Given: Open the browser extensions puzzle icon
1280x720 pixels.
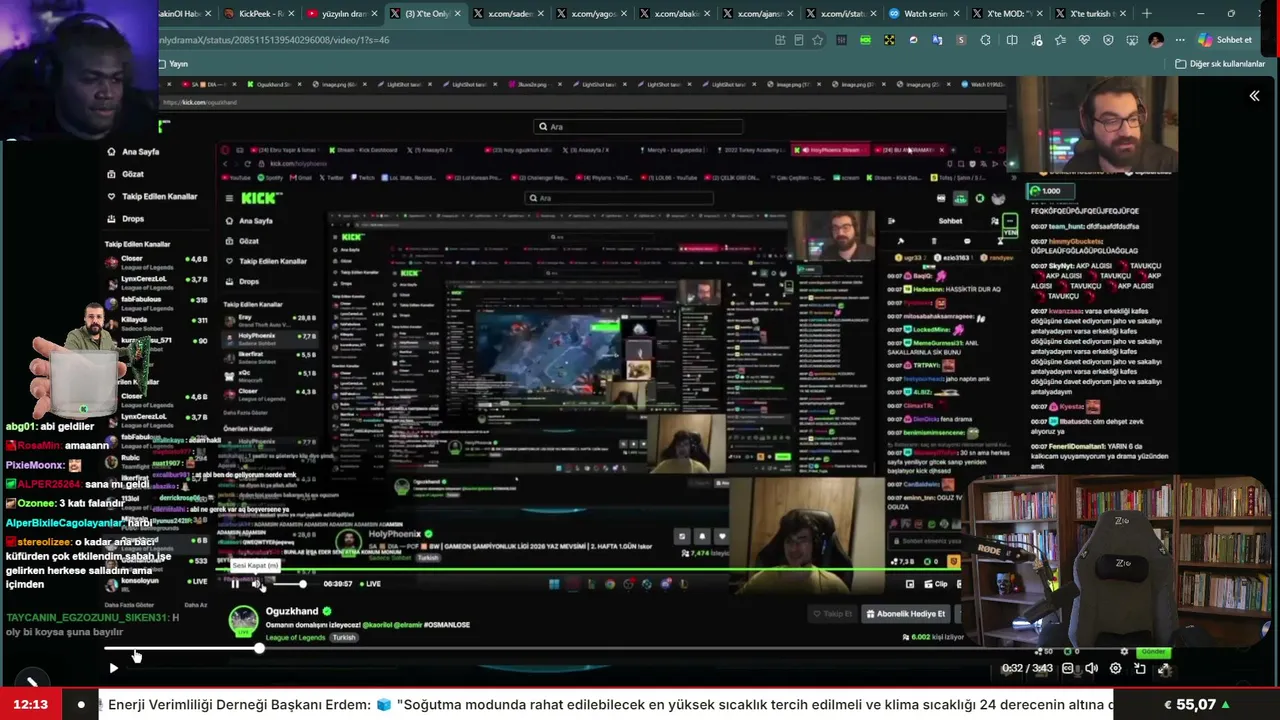Looking at the screenshot, I should [x=986, y=40].
